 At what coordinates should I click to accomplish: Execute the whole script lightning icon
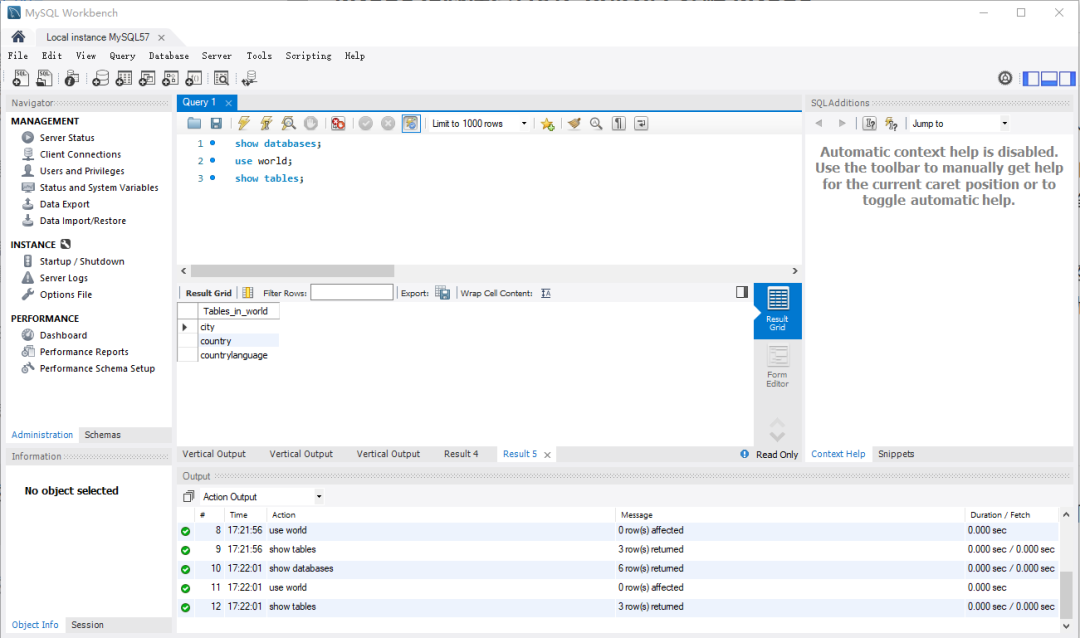(244, 123)
